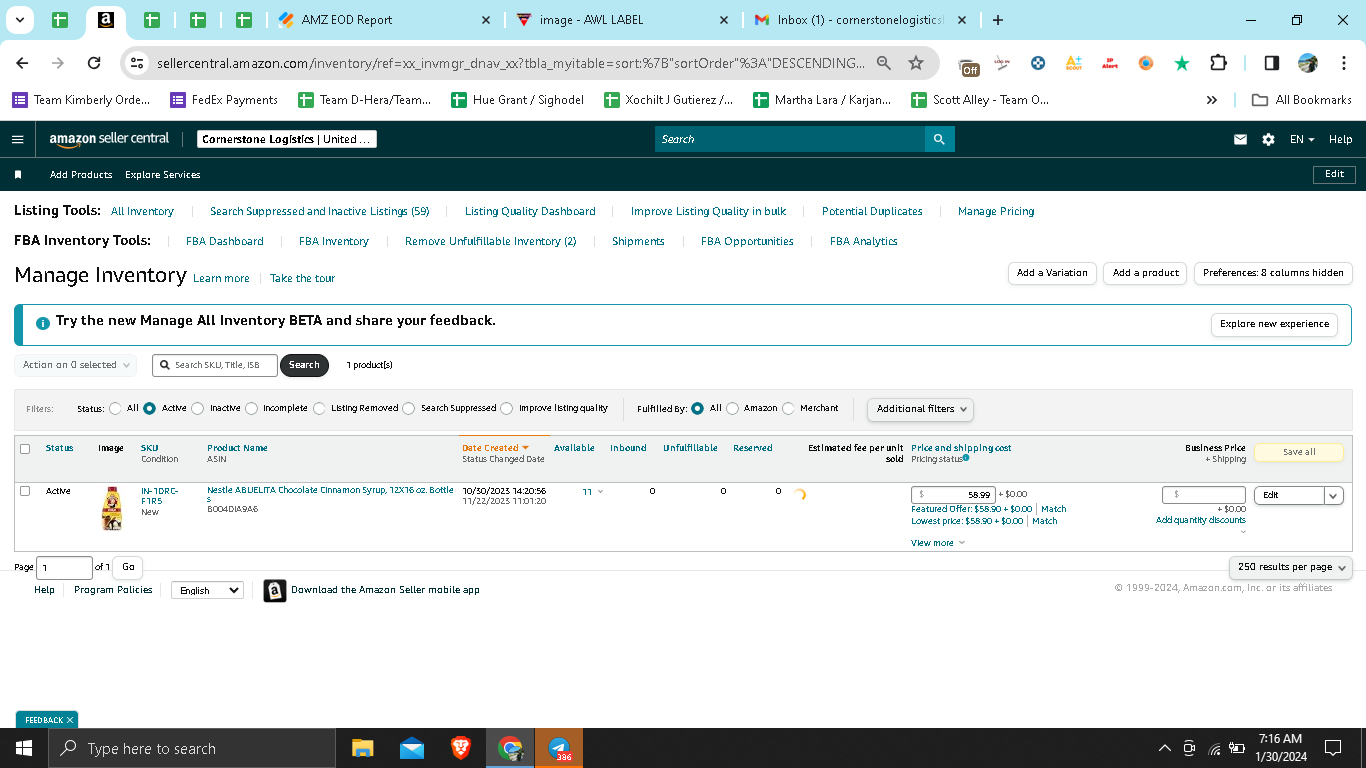This screenshot has height=768, width=1366.
Task: Select the Improve listing quality radio button
Action: coord(507,408)
